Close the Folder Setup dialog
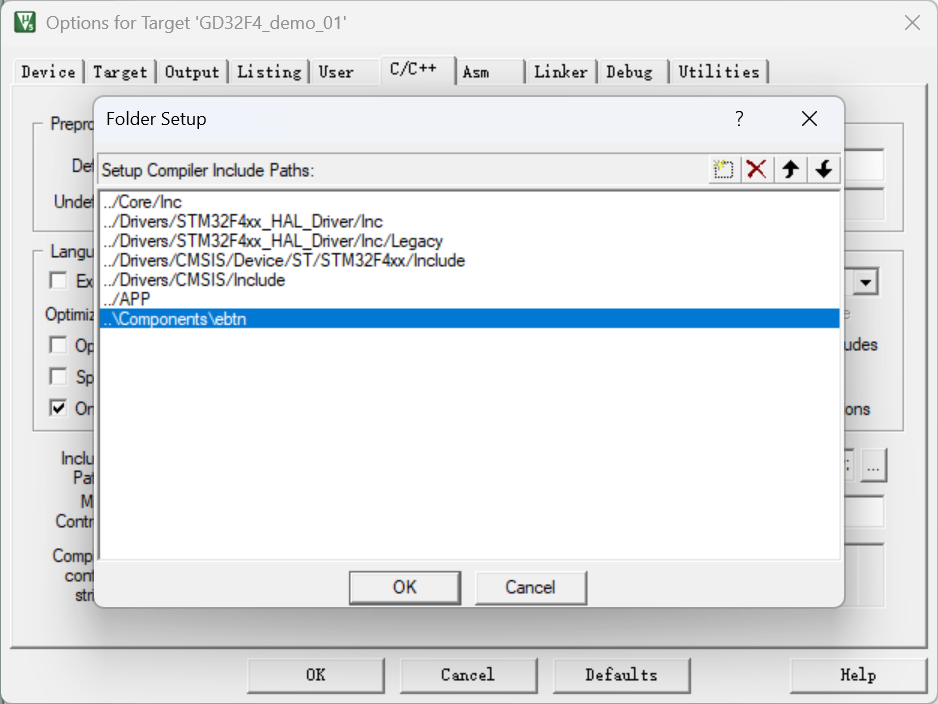 [x=809, y=118]
